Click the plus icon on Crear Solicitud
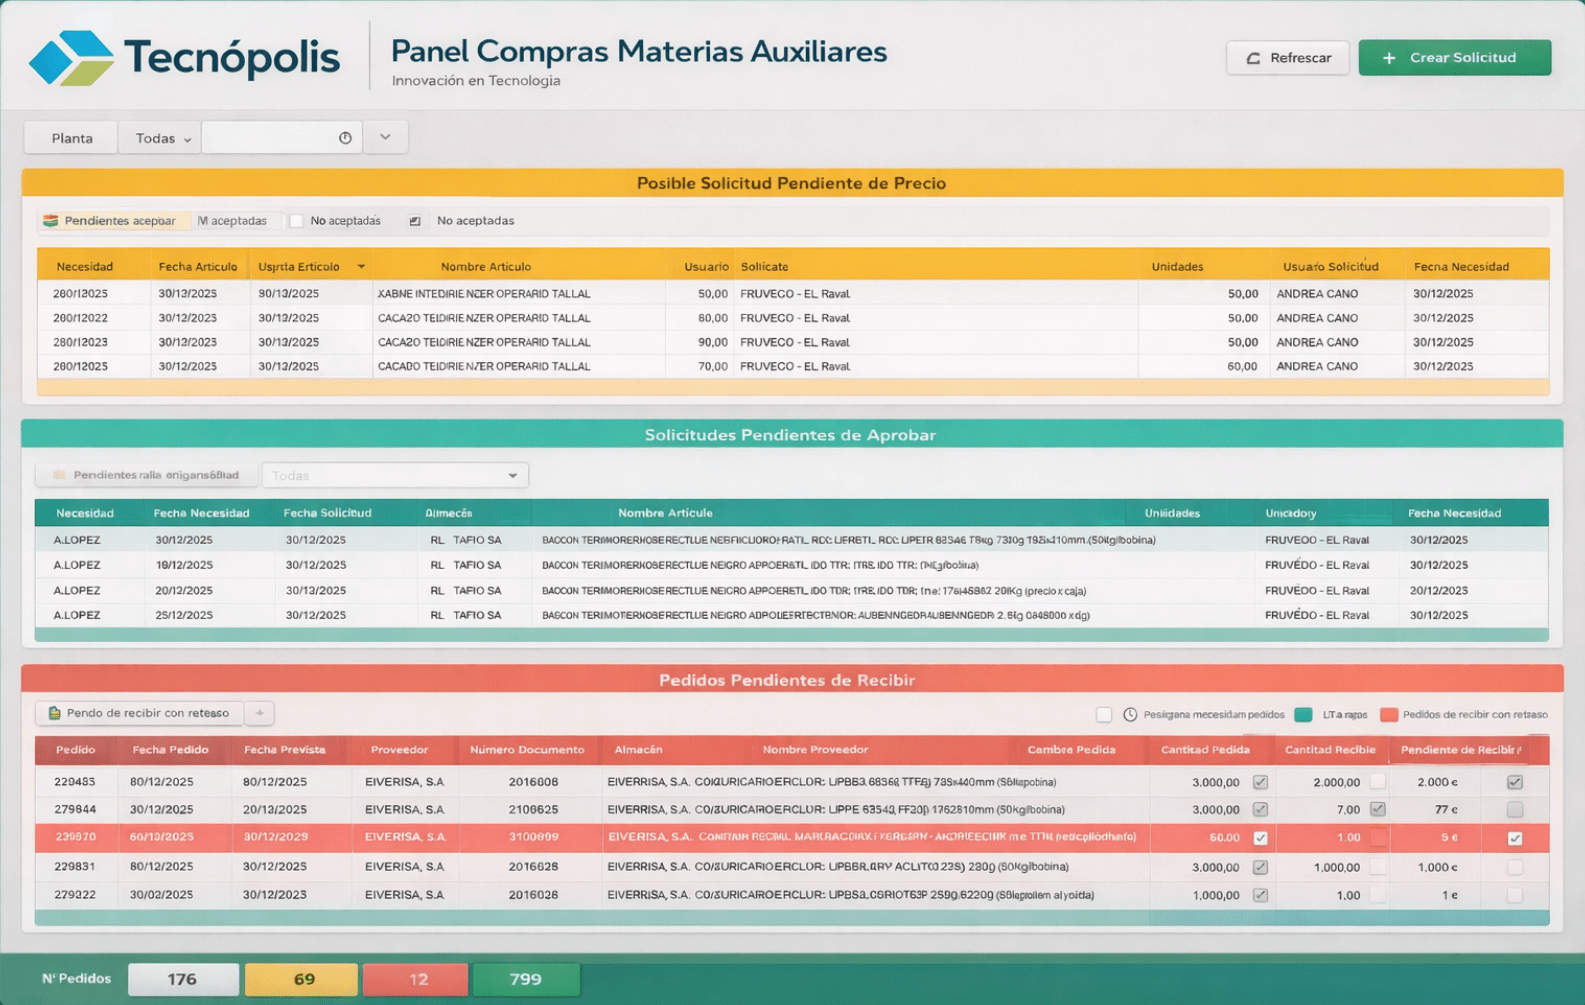 click(1389, 58)
